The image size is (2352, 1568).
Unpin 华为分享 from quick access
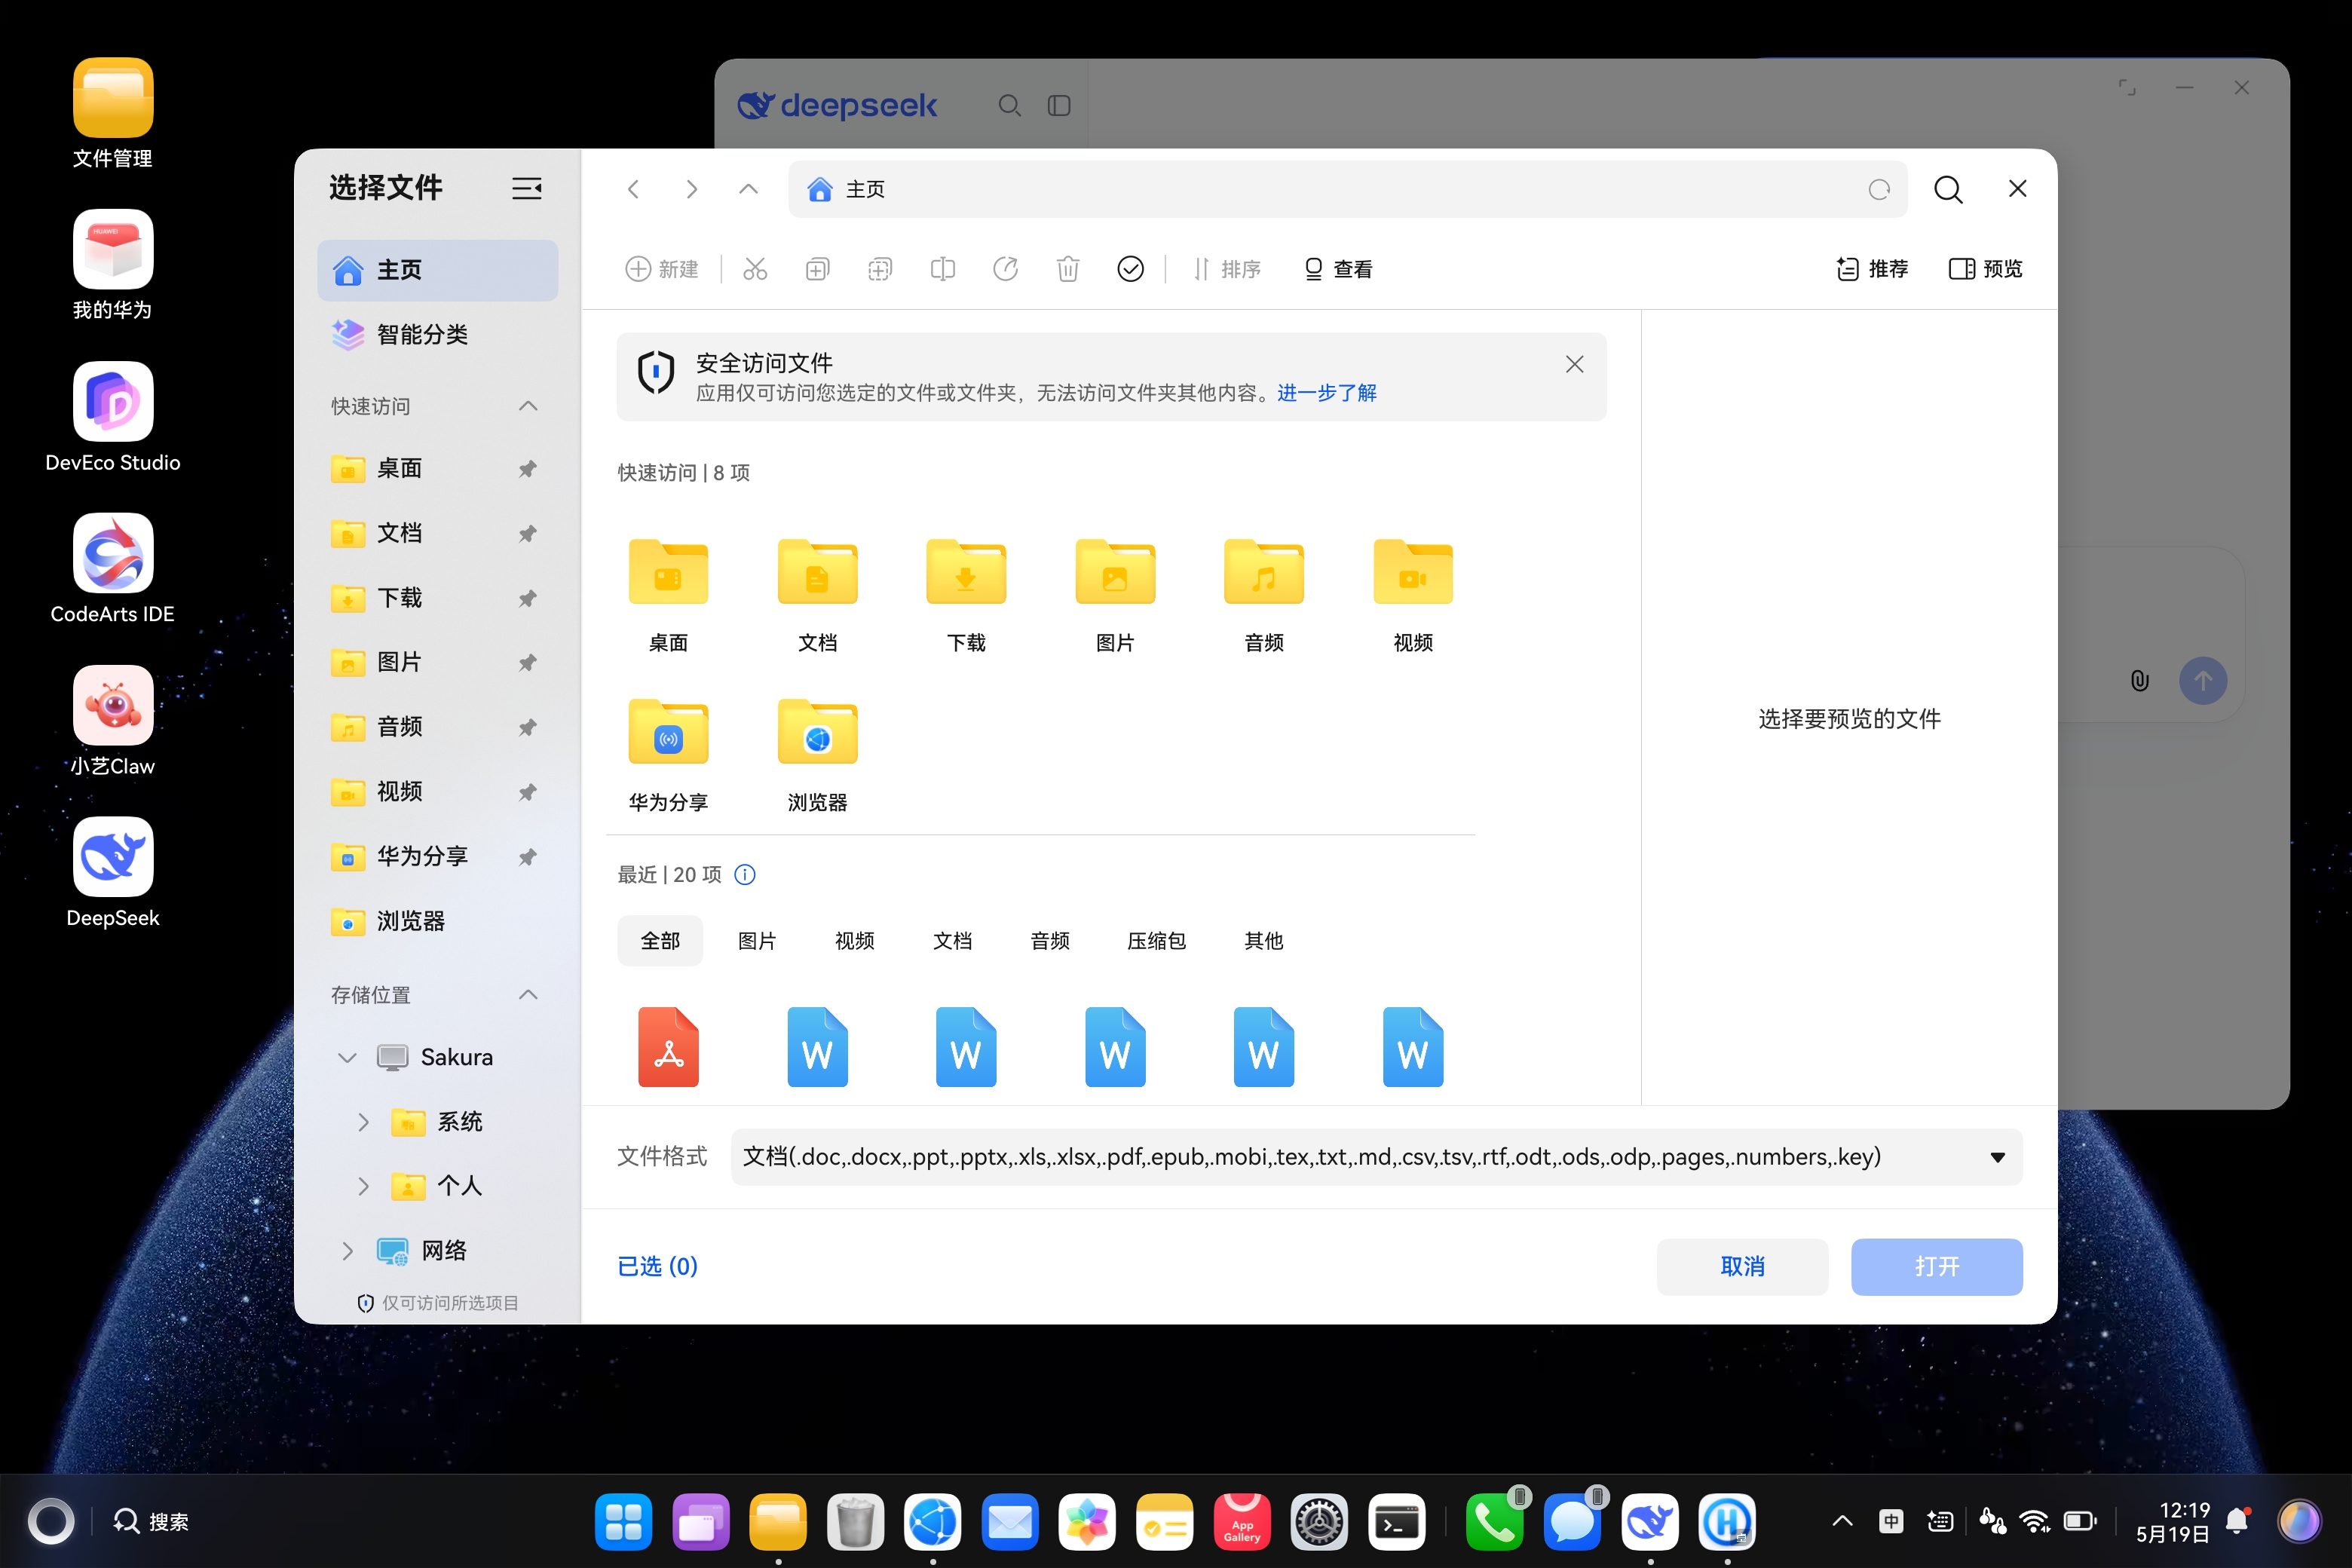tap(527, 857)
